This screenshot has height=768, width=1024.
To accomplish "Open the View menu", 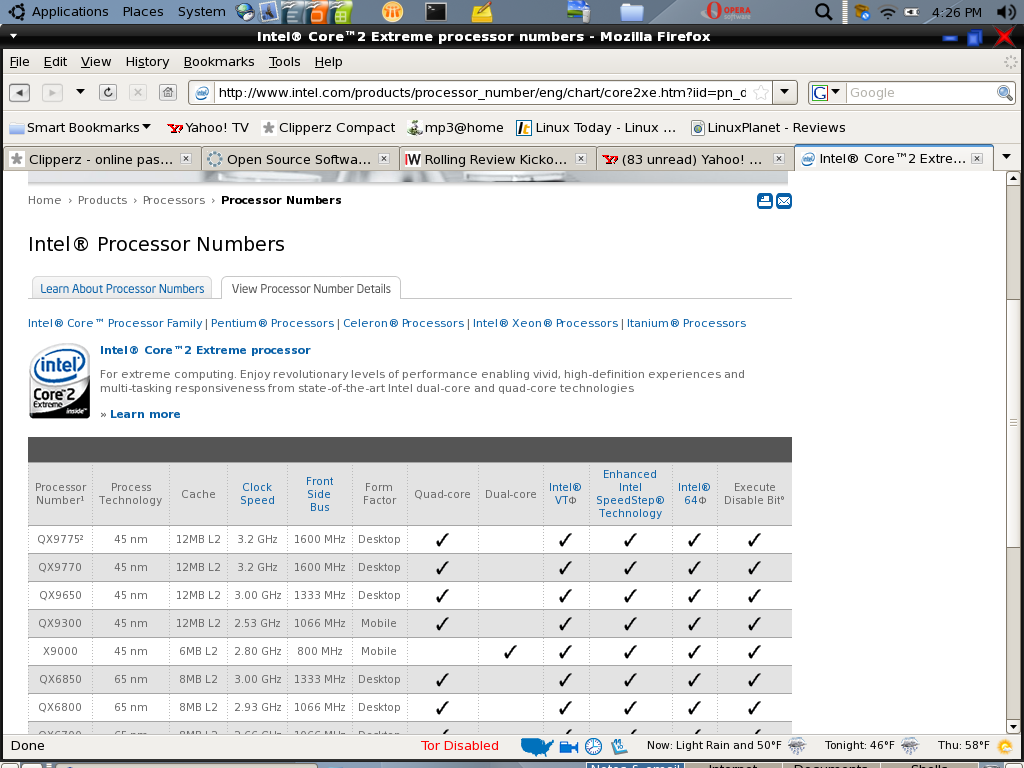I will click(96, 61).
